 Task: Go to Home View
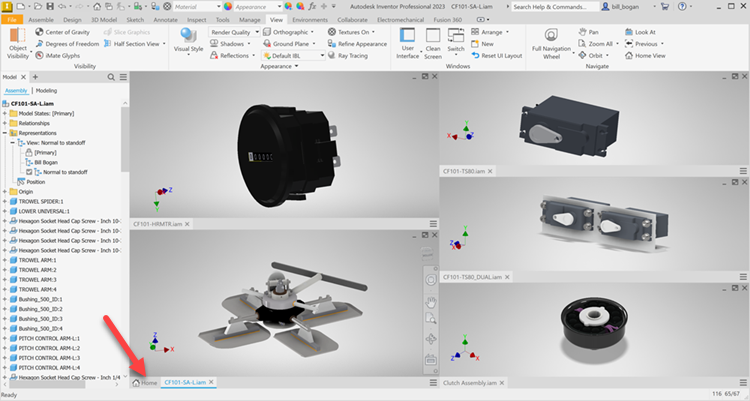point(645,56)
